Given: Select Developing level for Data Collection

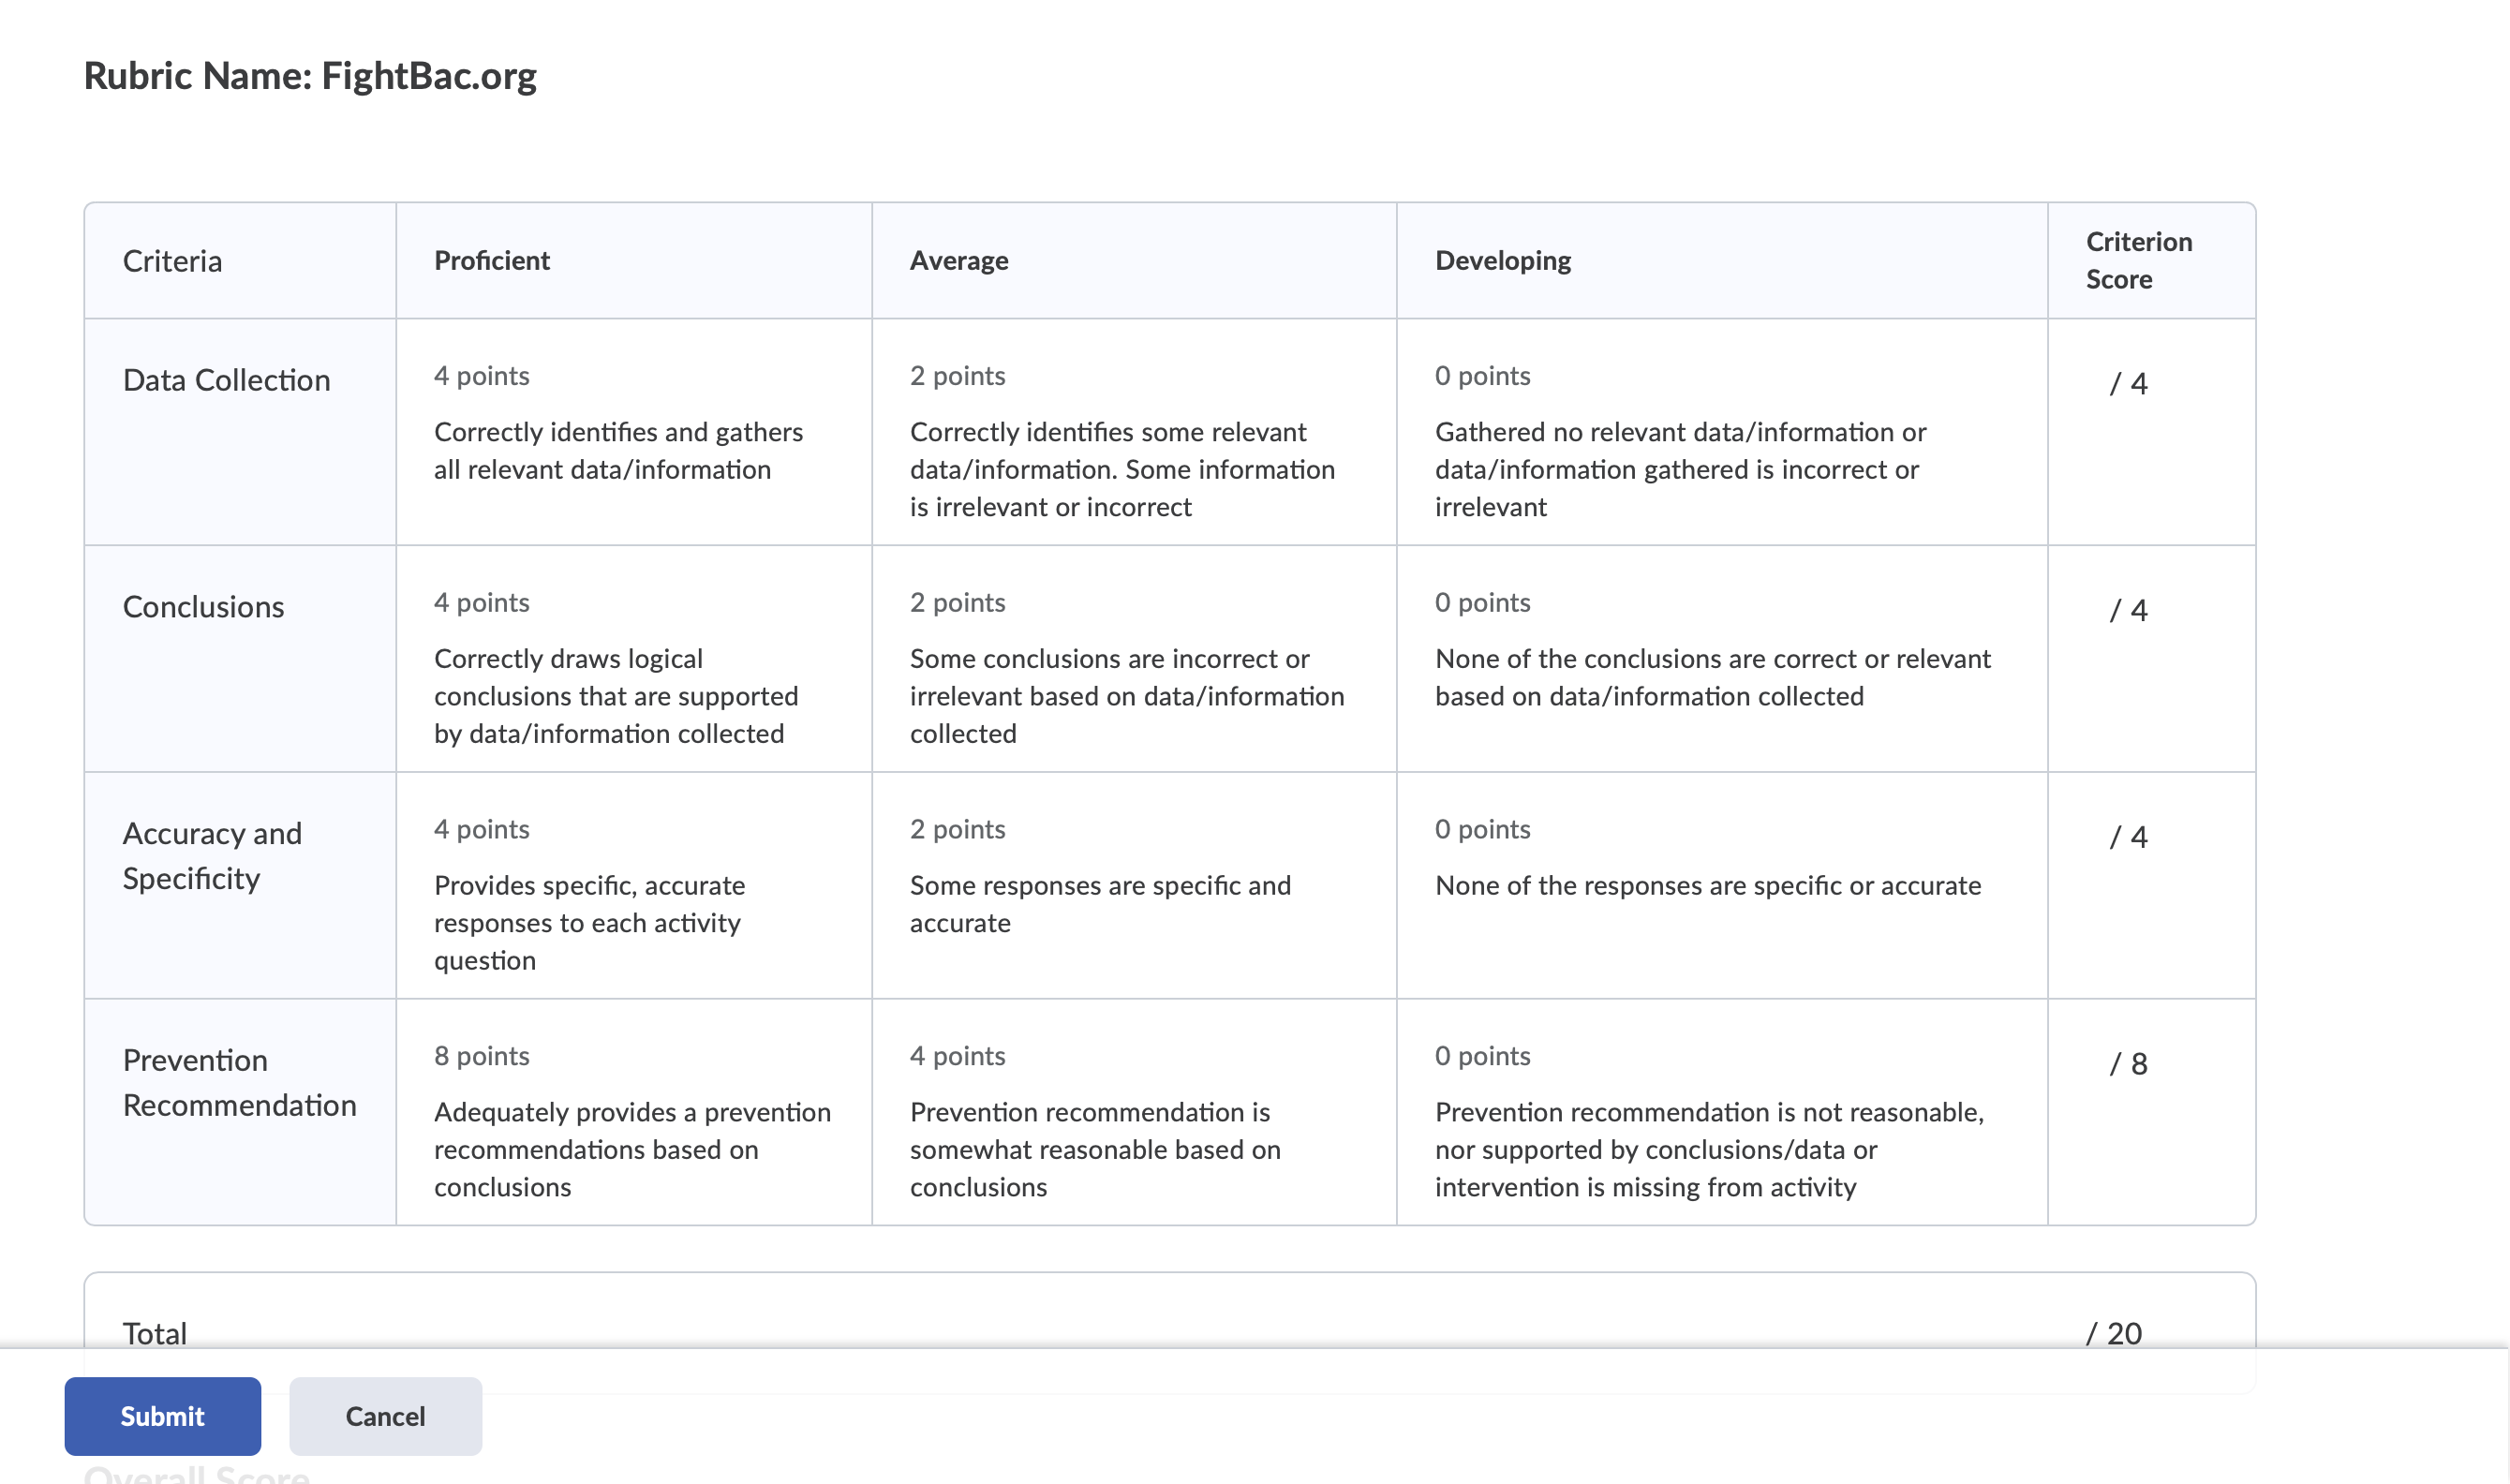Looking at the screenshot, I should [x=1722, y=432].
